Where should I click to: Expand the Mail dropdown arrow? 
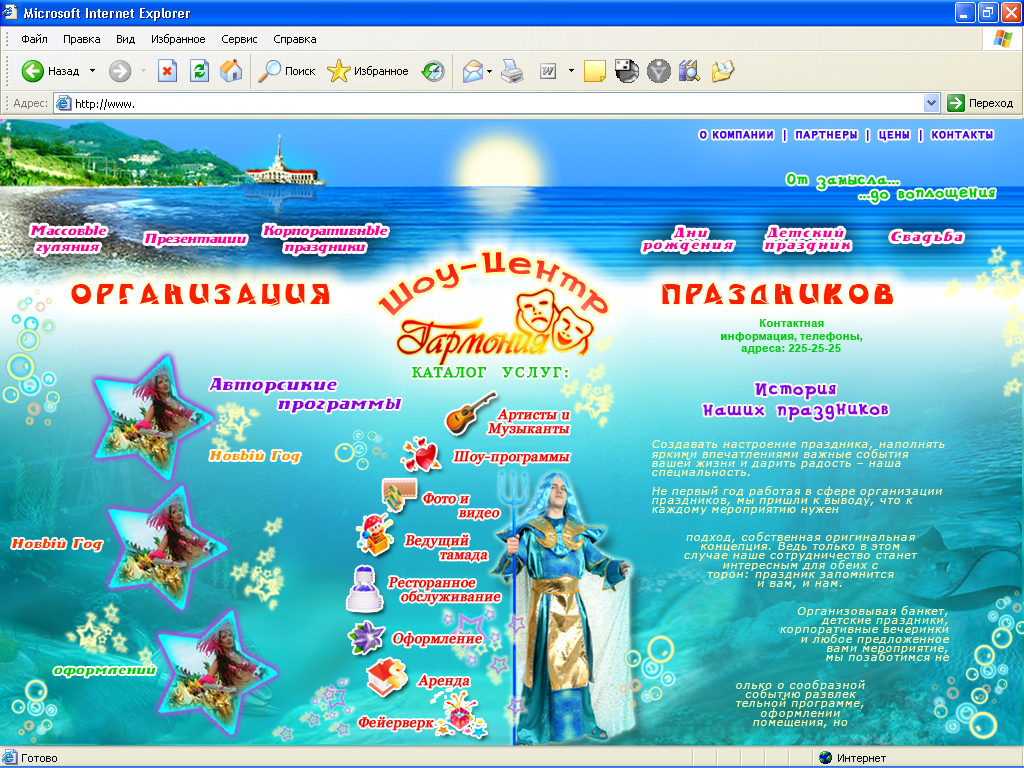[x=489, y=71]
